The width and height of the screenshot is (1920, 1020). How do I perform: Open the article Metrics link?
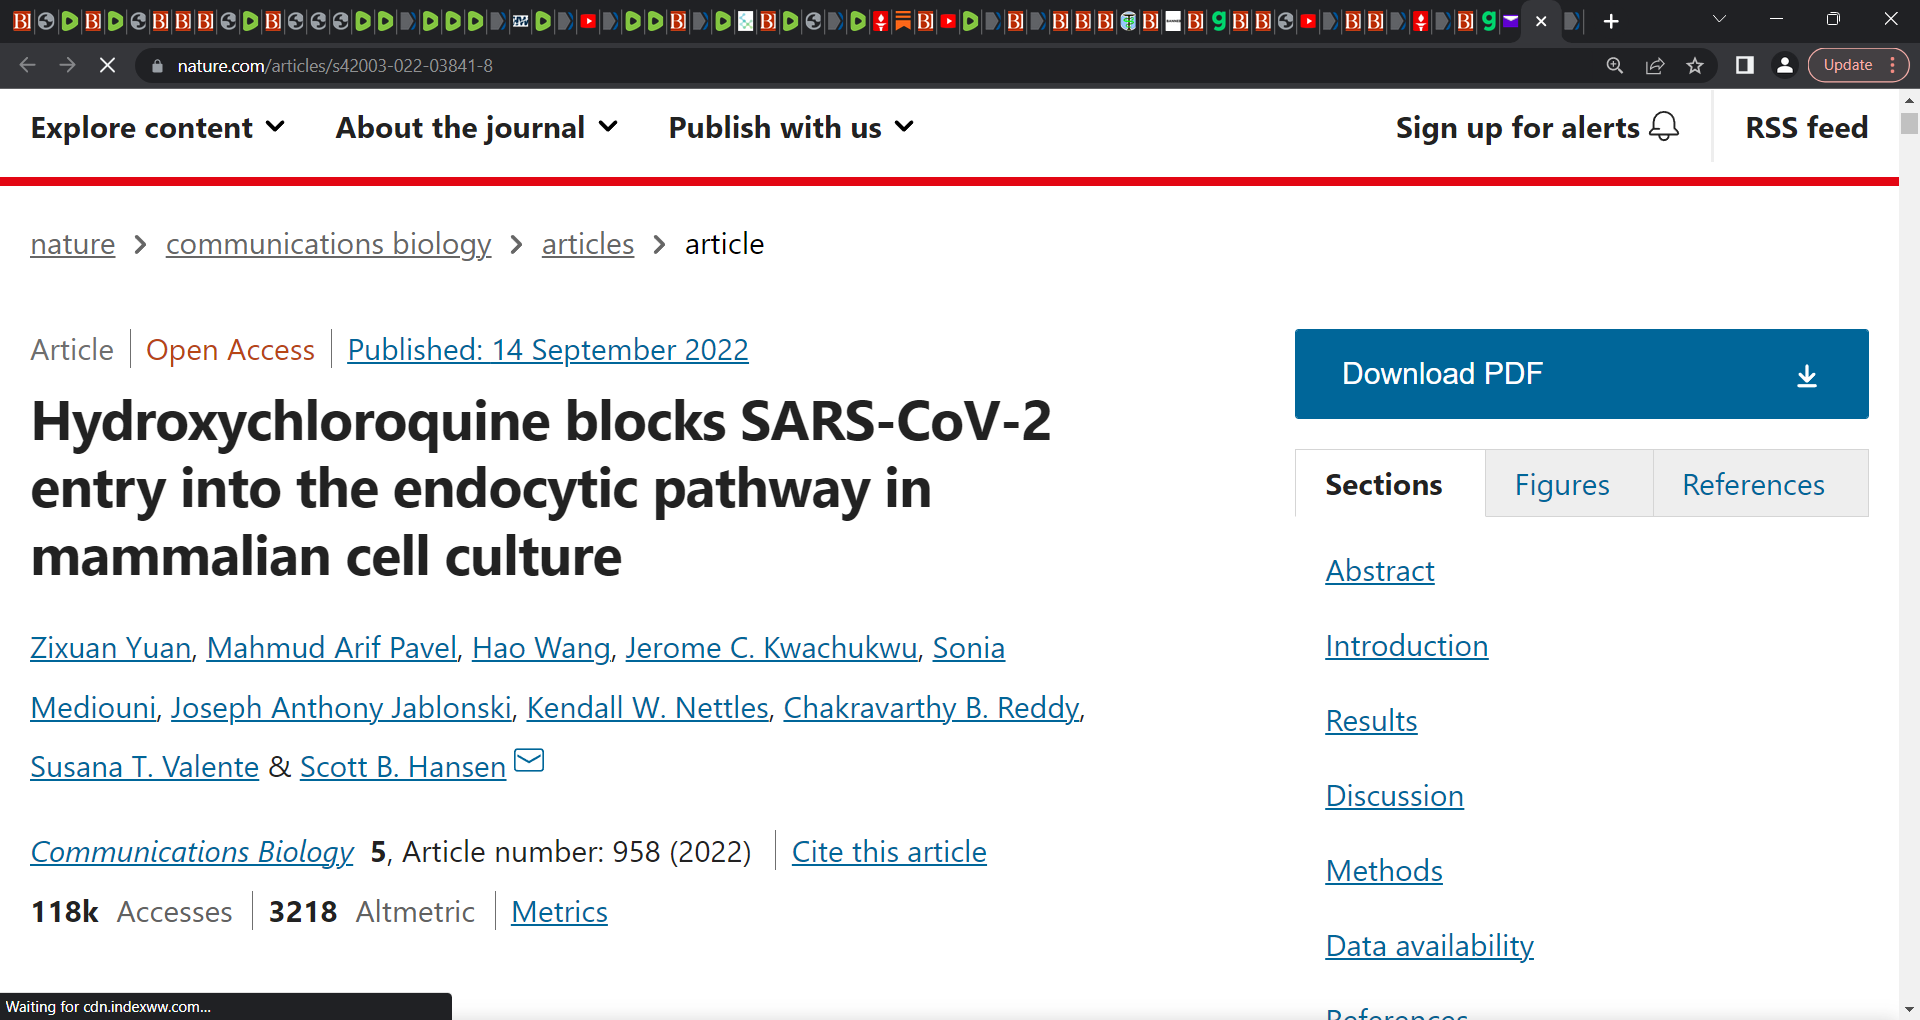[559, 912]
